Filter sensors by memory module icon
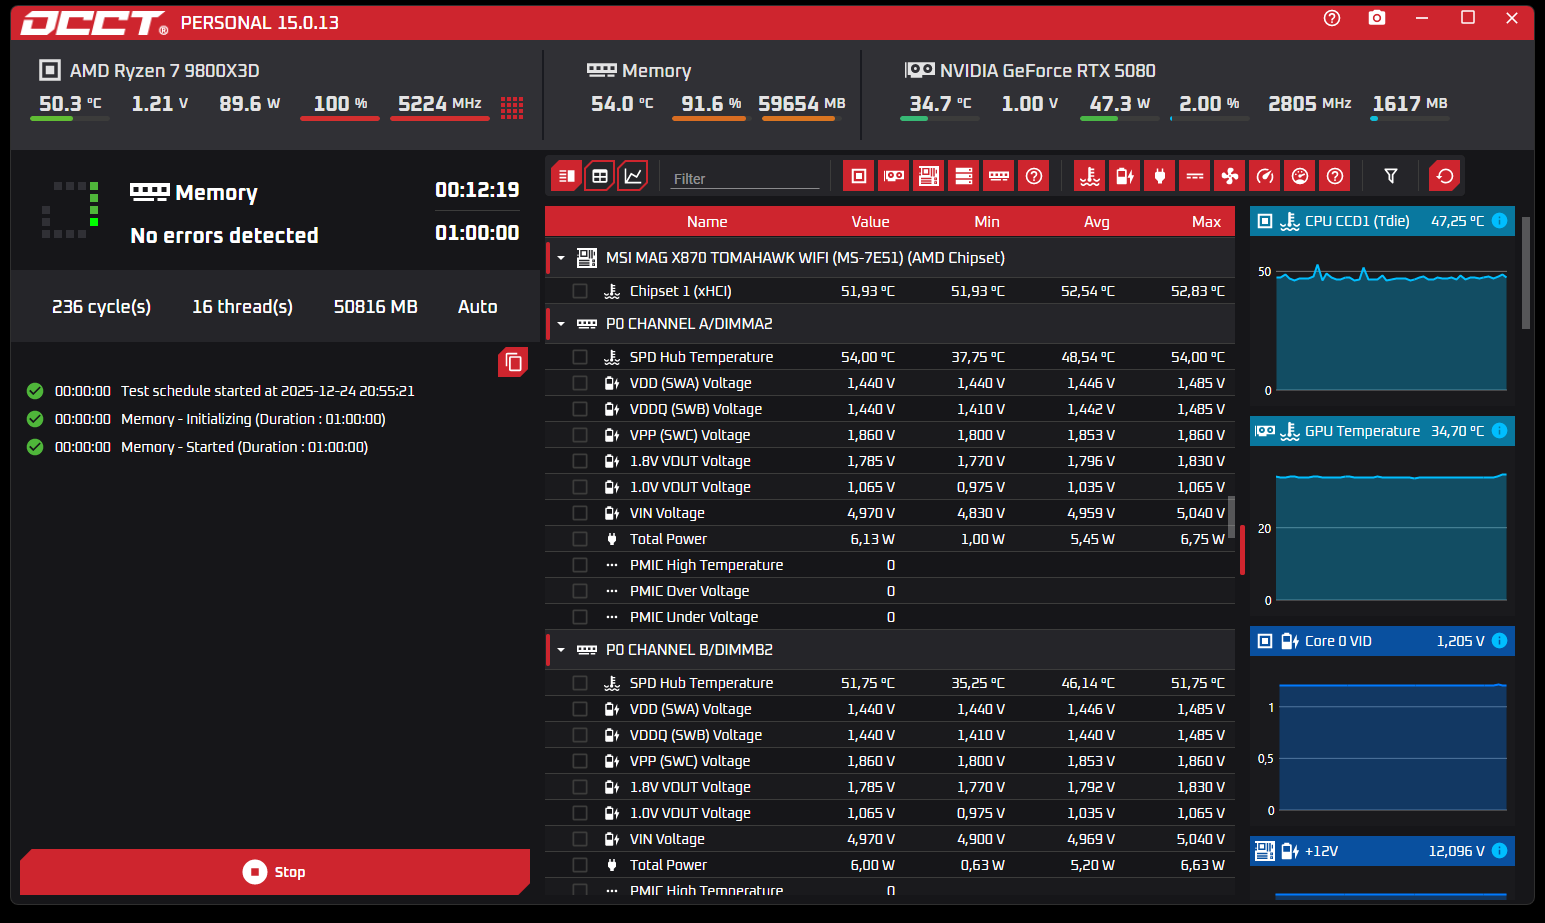The image size is (1545, 923). coord(999,176)
